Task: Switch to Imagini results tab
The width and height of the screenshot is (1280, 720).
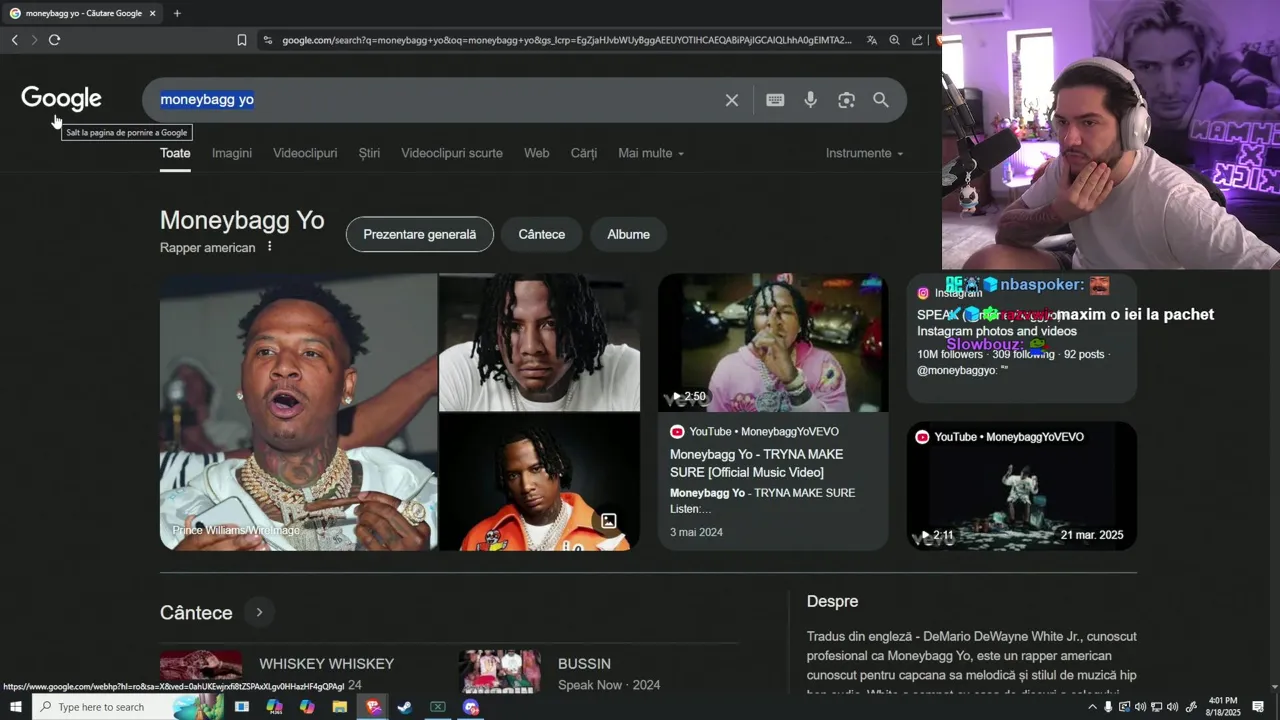Action: (x=232, y=153)
